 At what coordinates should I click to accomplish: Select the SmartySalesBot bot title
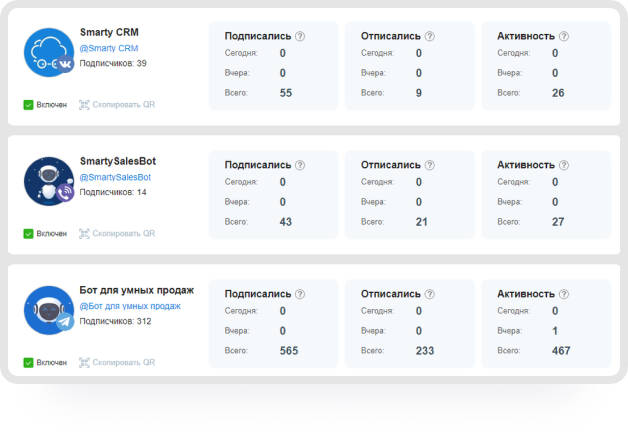click(x=118, y=161)
